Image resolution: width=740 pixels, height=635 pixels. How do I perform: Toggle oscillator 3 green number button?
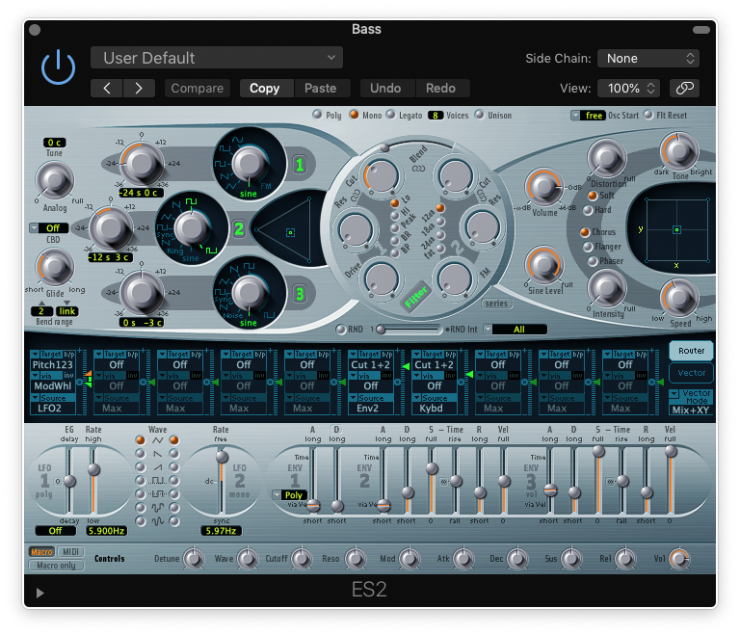298,293
